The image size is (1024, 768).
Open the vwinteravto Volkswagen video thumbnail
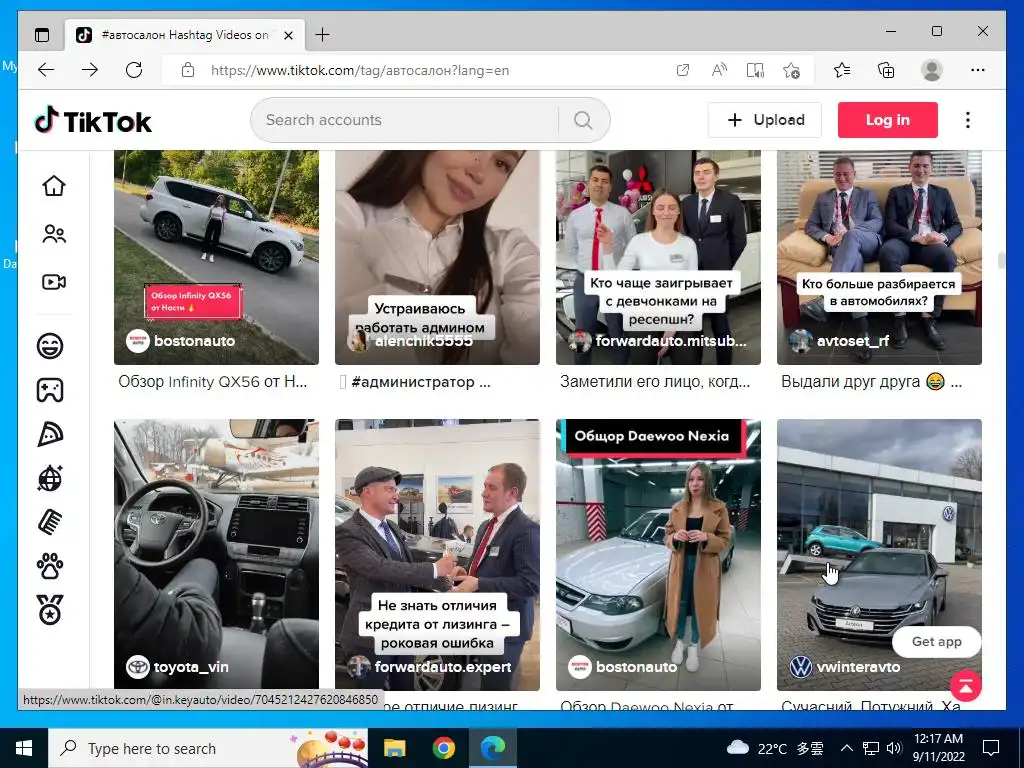tap(879, 554)
